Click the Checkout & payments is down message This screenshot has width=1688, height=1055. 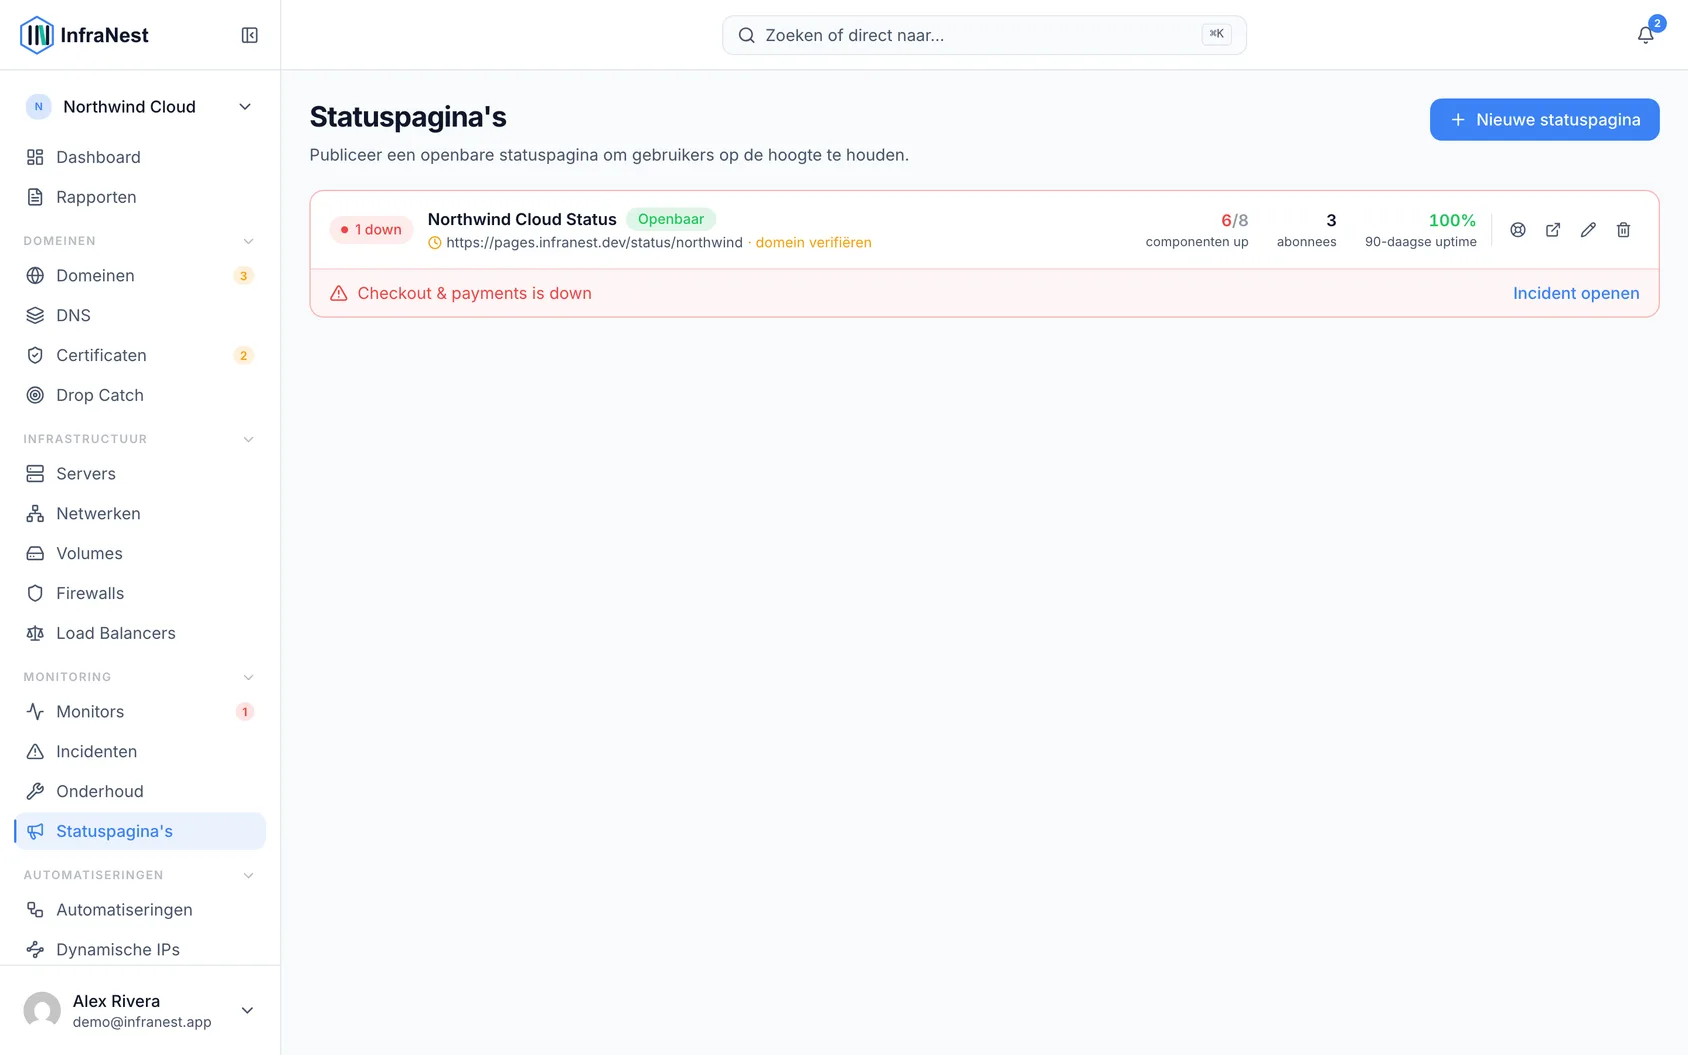(x=474, y=293)
